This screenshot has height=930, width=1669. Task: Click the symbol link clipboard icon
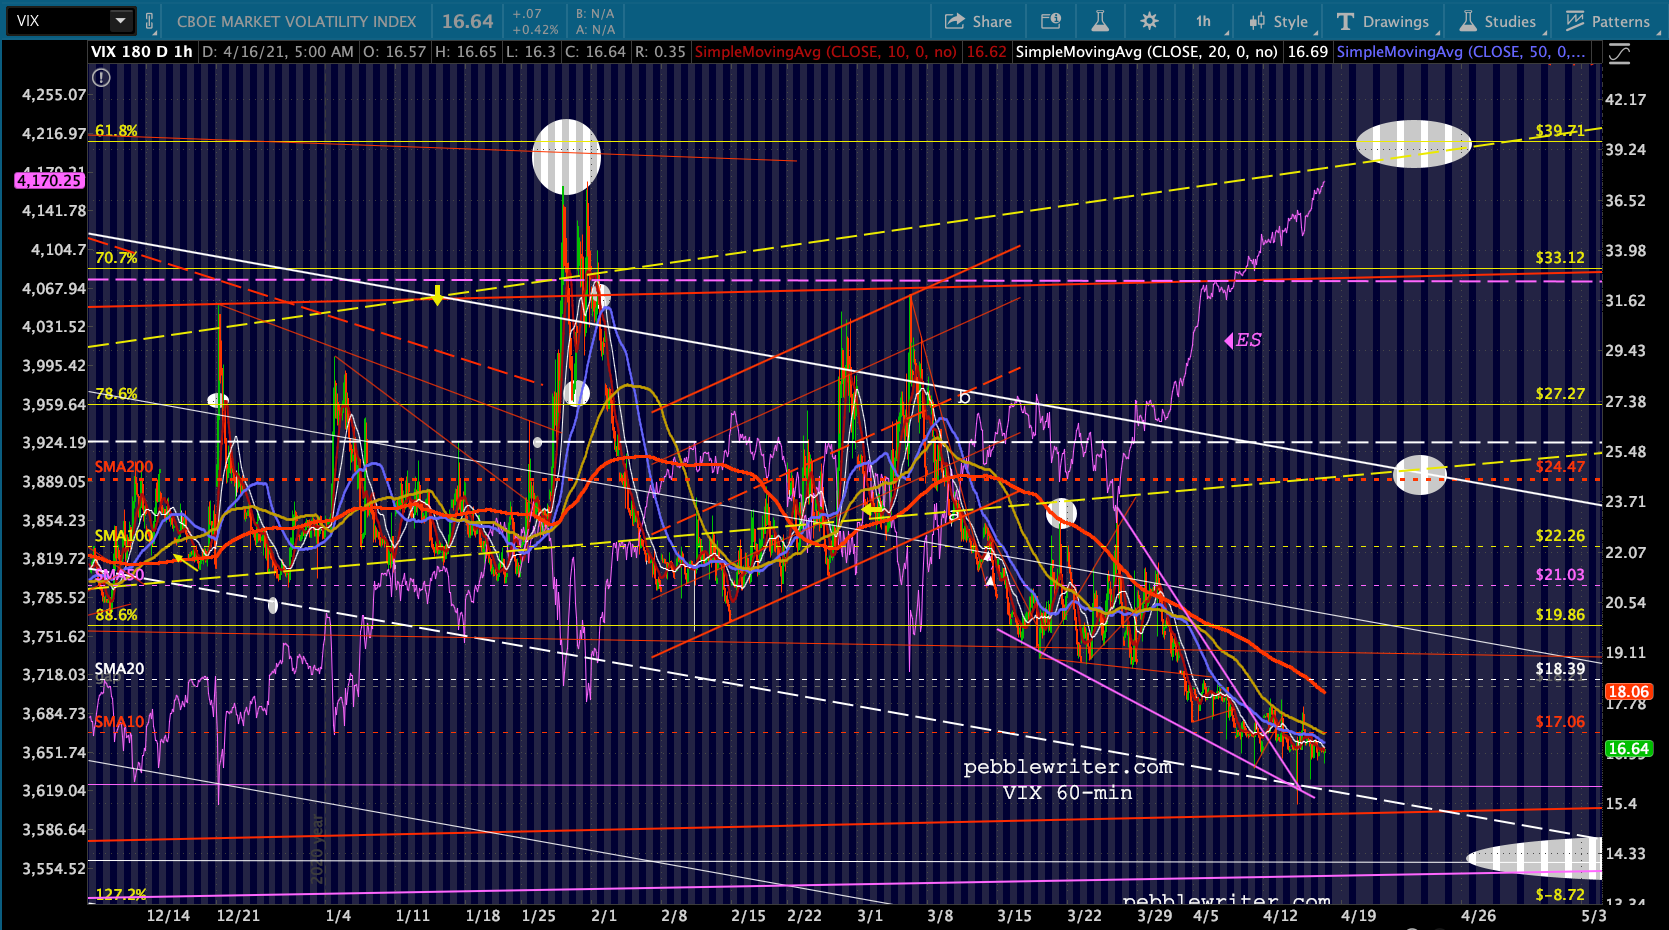click(150, 21)
